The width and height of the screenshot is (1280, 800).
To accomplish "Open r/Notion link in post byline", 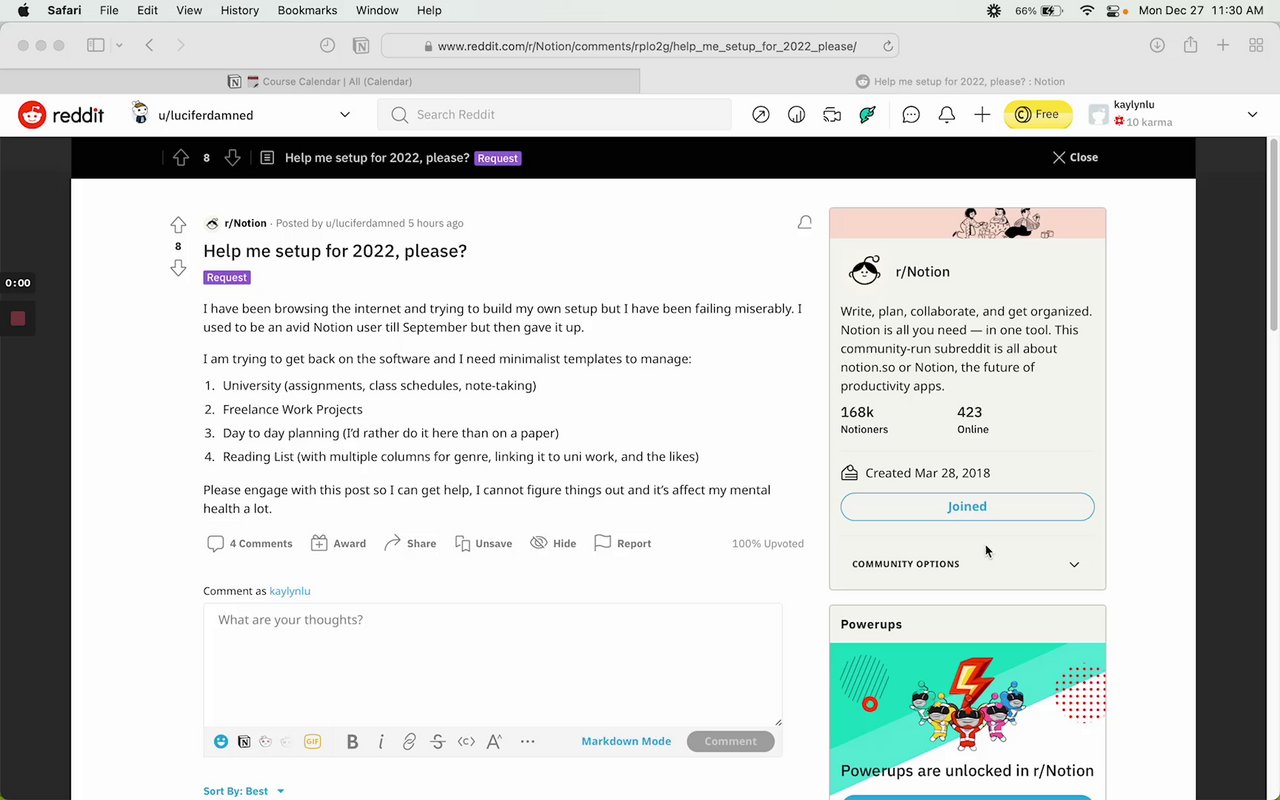I will click(x=245, y=223).
